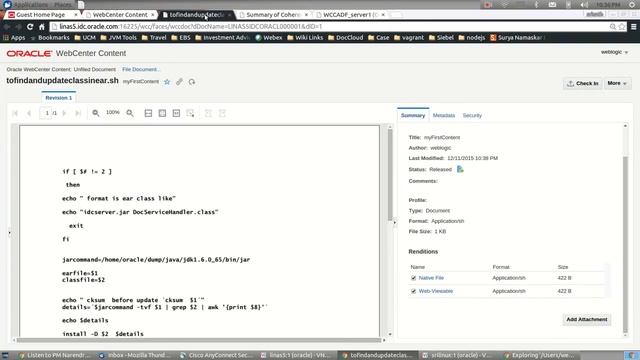Mark document as favorite with star icon
Screen dimensions: 640x360
(167, 82)
